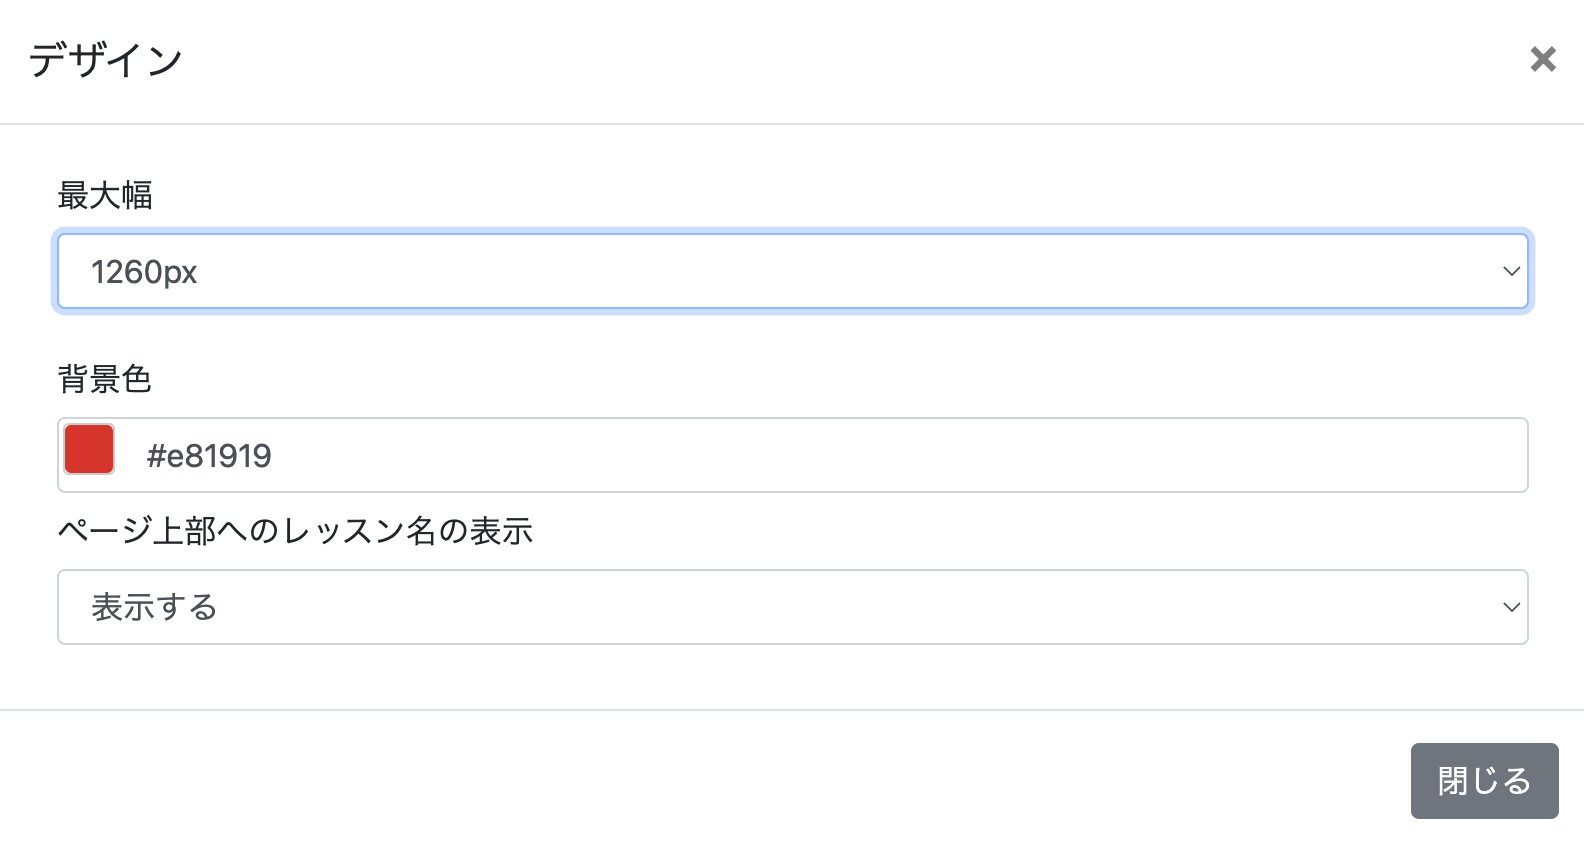Click the 最大幅 label
The image size is (1584, 850).
[105, 195]
